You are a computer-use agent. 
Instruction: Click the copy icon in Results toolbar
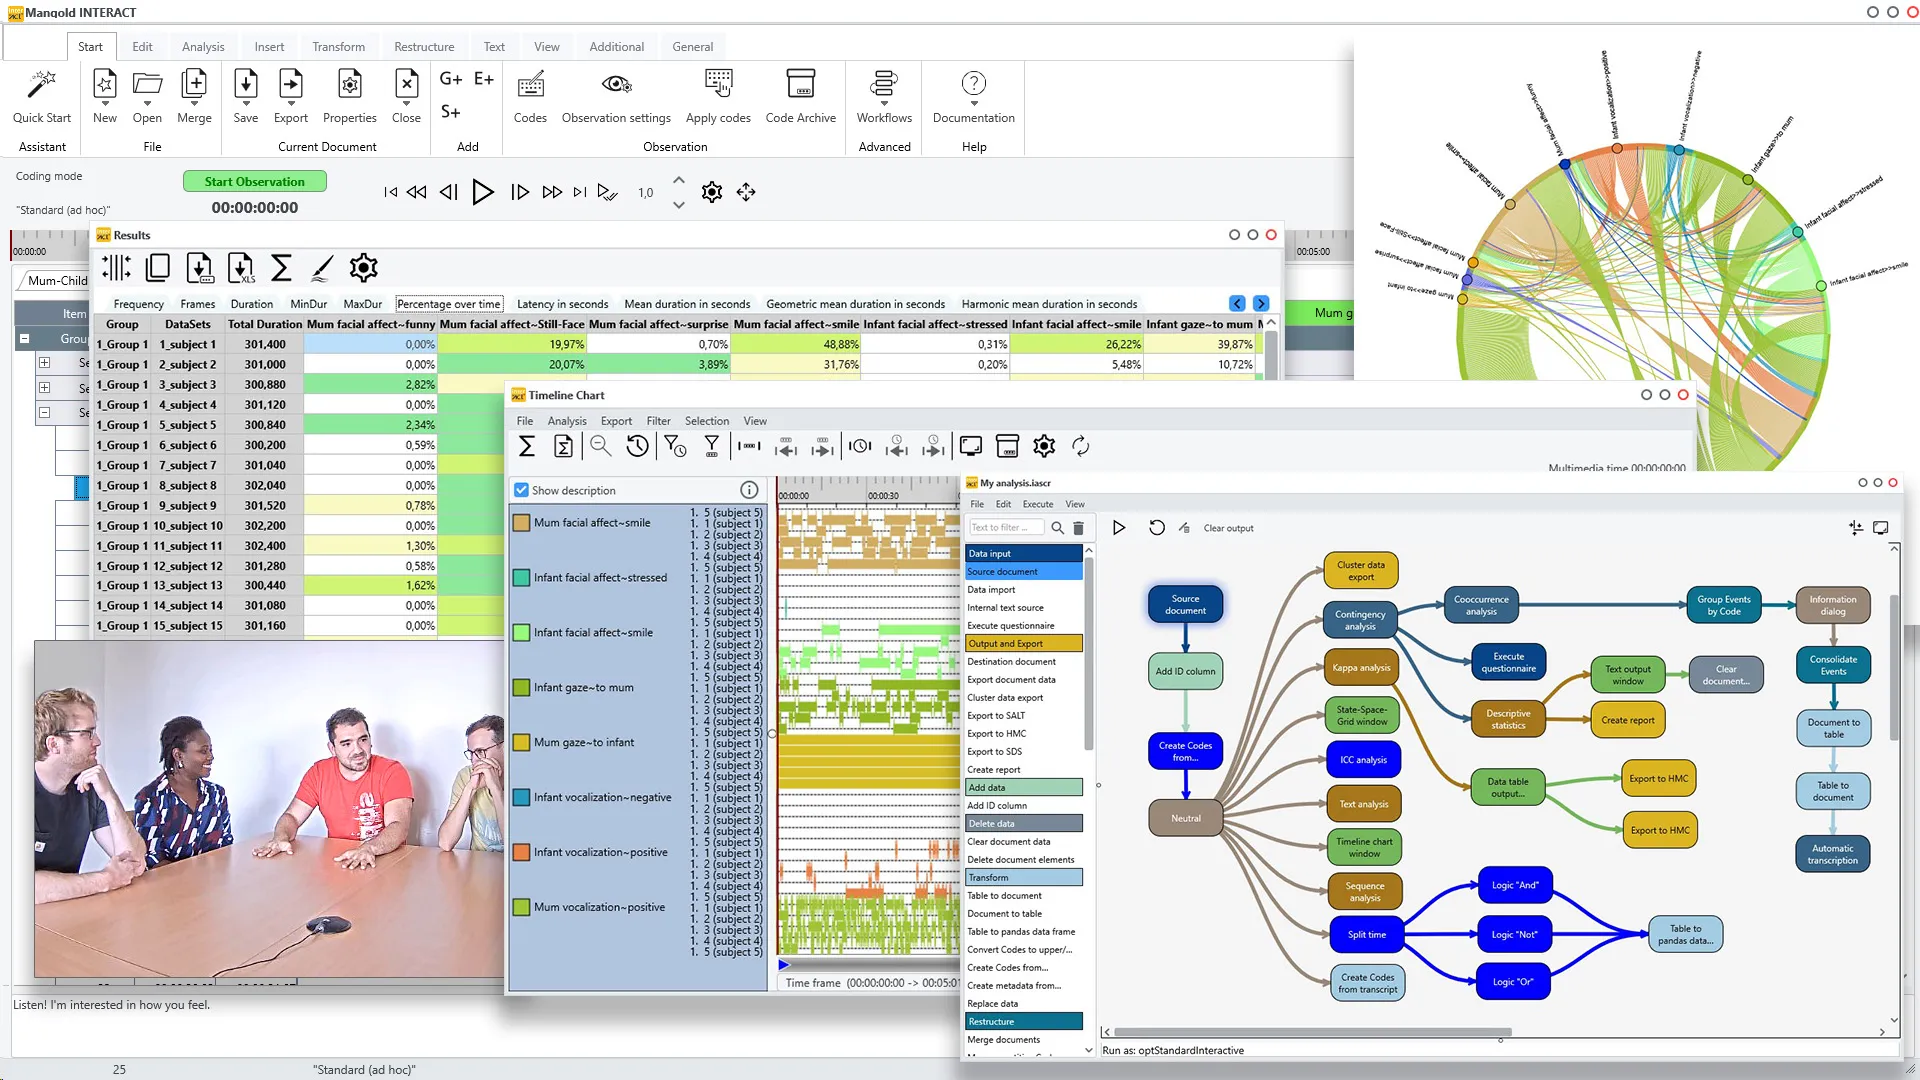tap(158, 268)
